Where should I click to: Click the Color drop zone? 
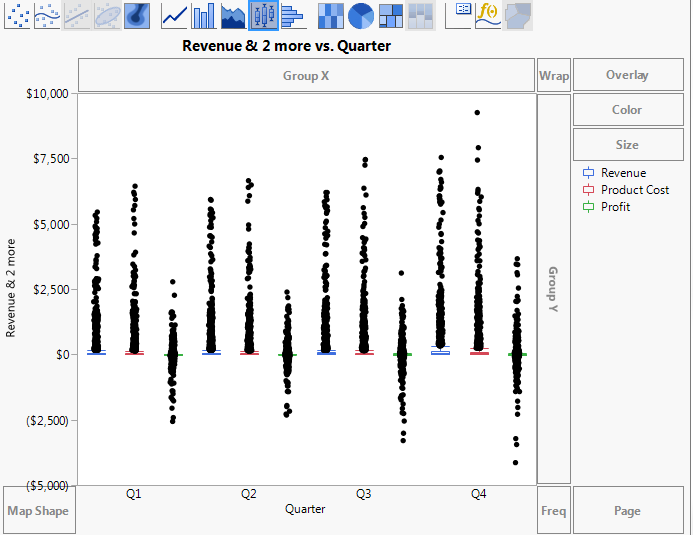[627, 110]
